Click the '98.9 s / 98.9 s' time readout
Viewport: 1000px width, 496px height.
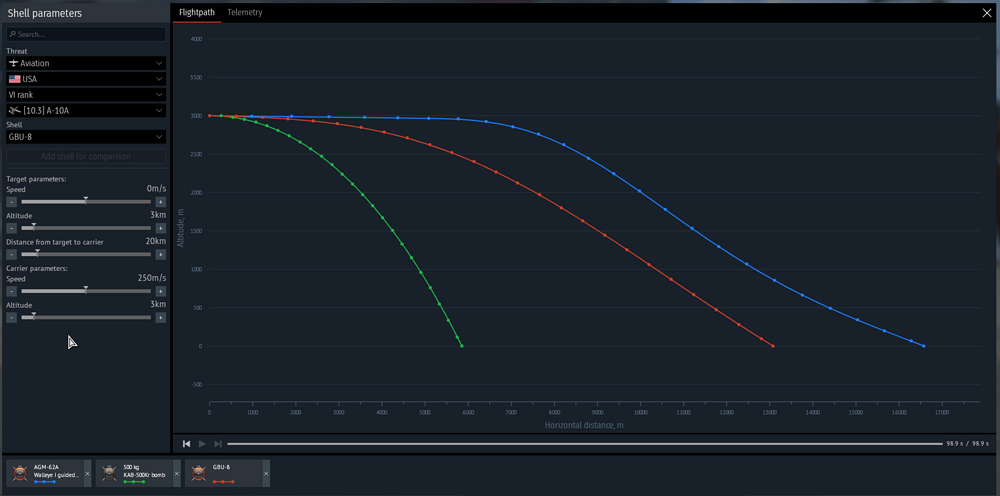(967, 444)
